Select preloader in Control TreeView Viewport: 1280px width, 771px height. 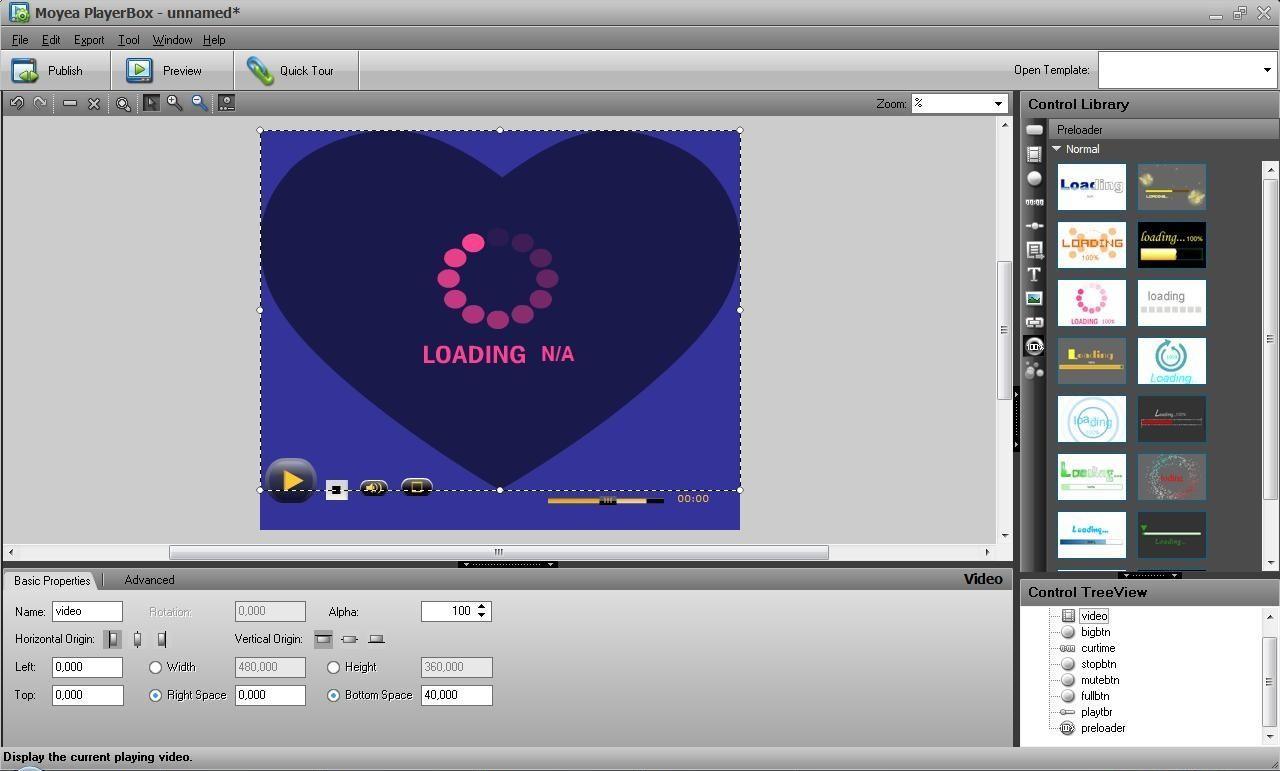click(1103, 728)
